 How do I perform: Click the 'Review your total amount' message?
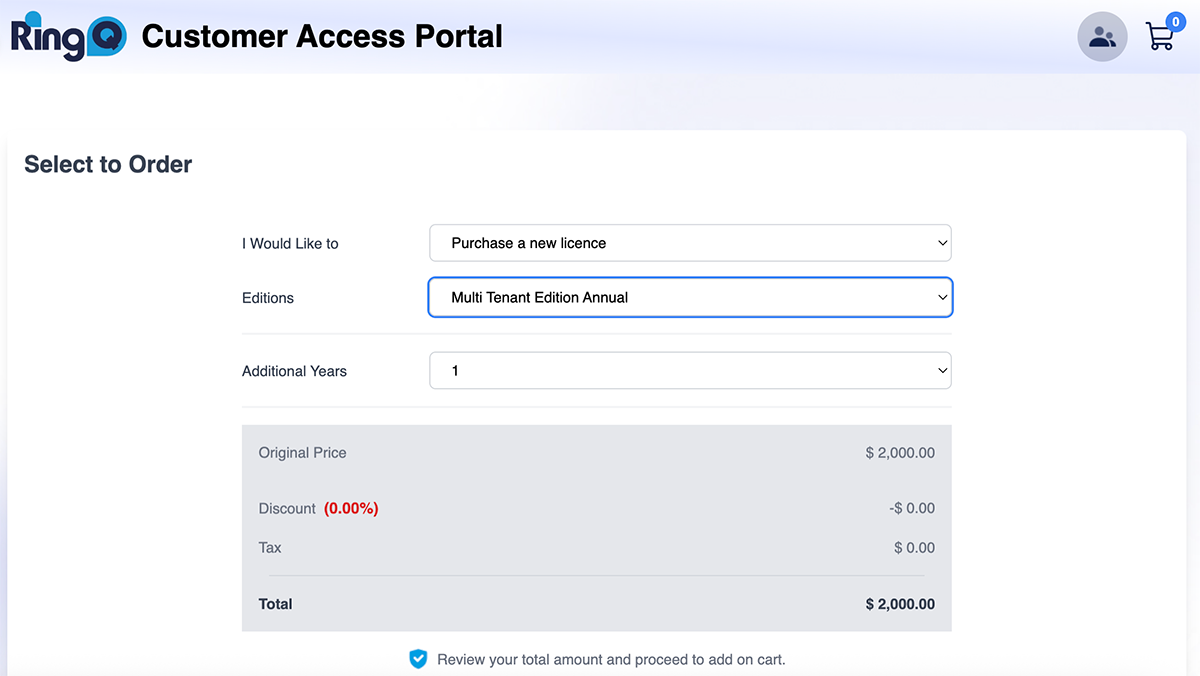point(611,659)
